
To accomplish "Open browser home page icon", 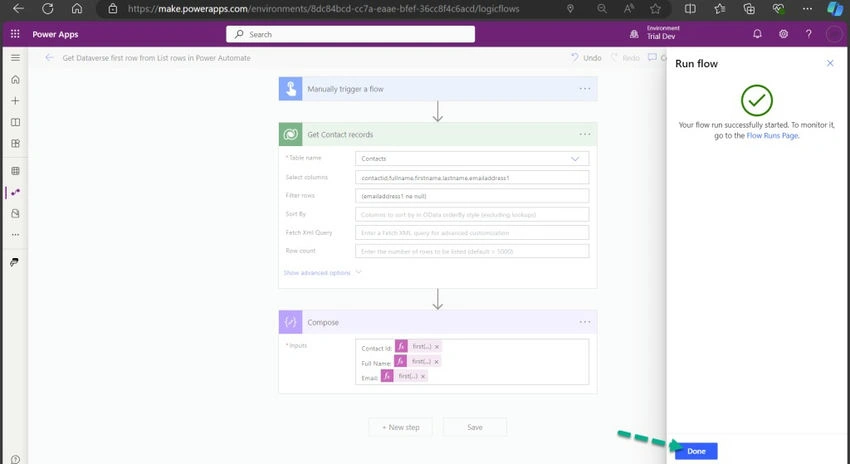I will [77, 9].
